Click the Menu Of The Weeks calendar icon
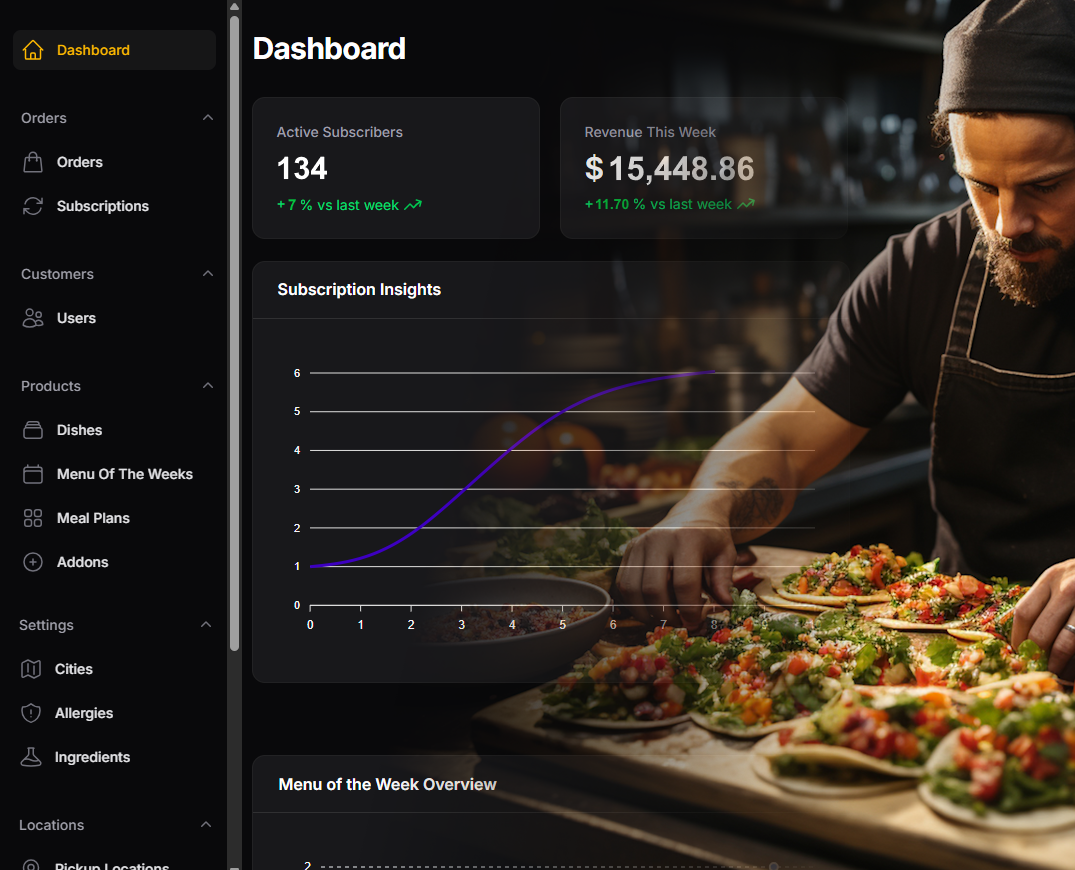The height and width of the screenshot is (870, 1075). pyautogui.click(x=33, y=474)
